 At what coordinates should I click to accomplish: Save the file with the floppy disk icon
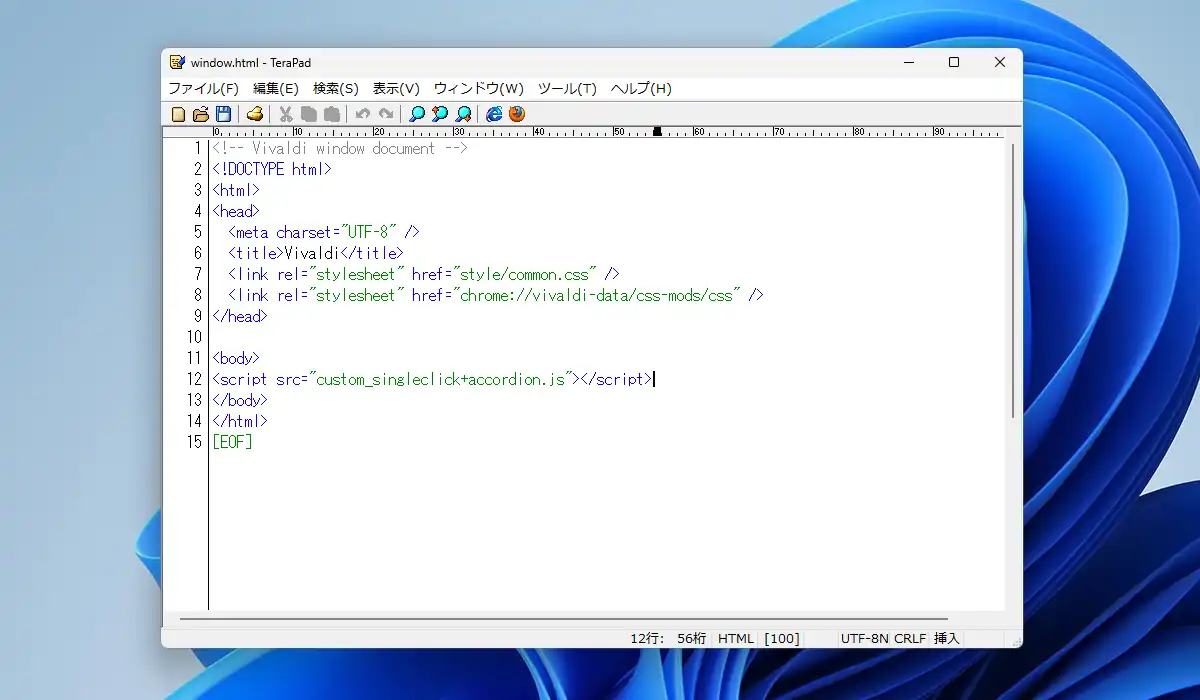click(x=223, y=114)
